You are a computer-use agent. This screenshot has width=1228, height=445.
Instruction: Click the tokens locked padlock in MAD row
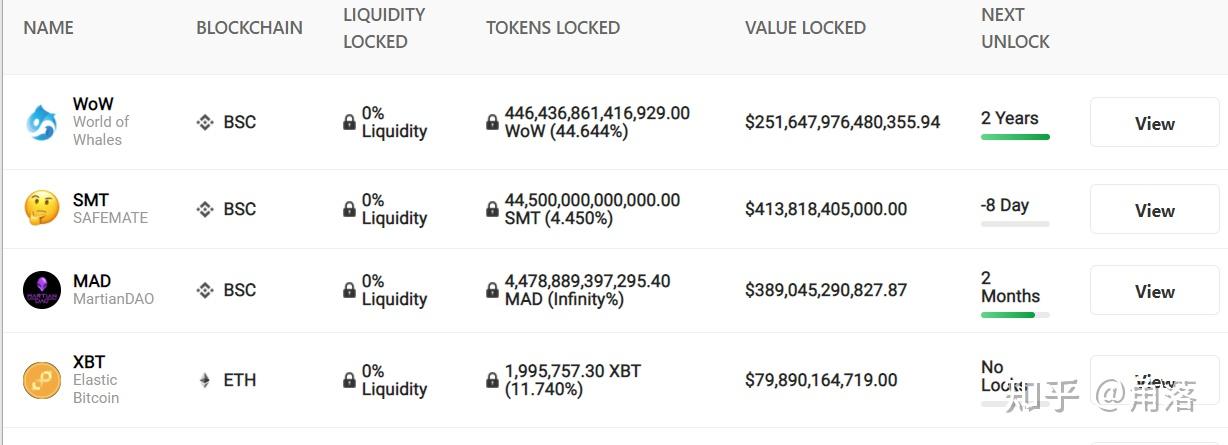492,290
